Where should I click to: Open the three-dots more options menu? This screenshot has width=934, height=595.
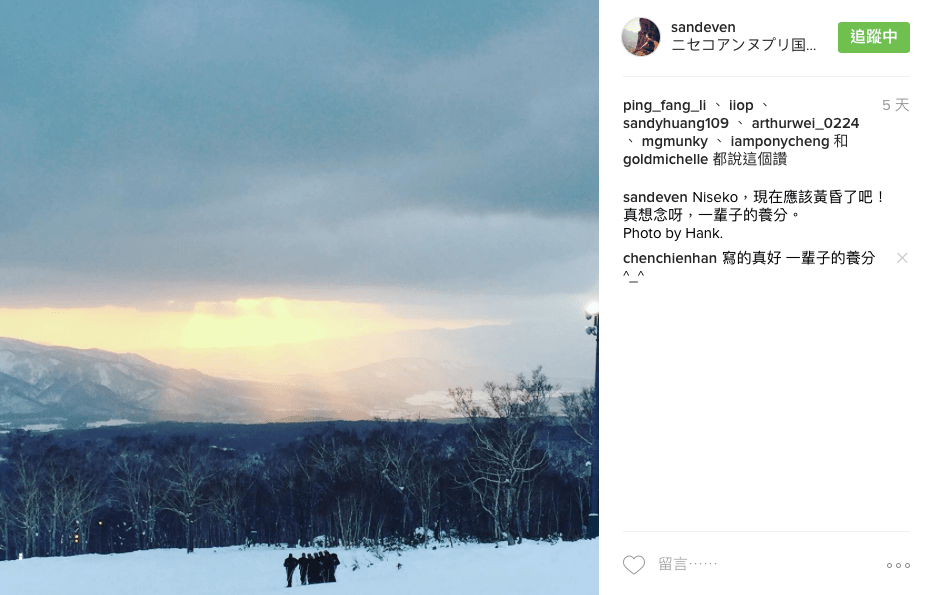tap(898, 565)
